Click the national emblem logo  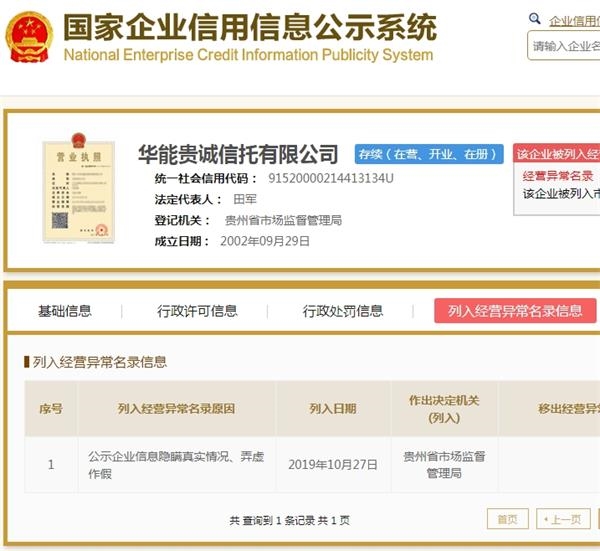(29, 37)
